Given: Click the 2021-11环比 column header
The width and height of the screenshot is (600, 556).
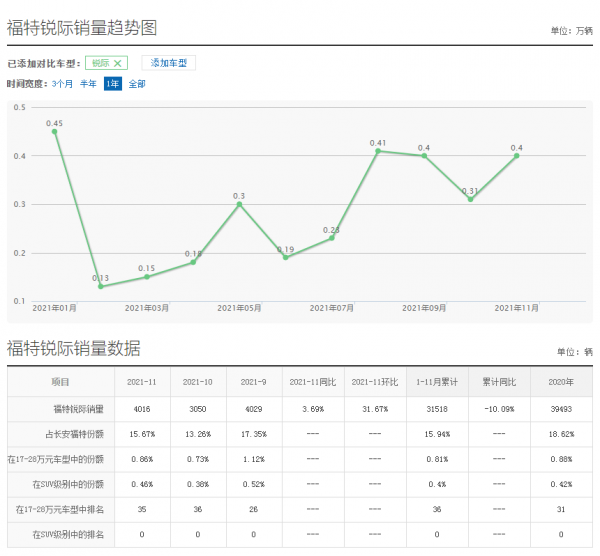Looking at the screenshot, I should tap(375, 382).
